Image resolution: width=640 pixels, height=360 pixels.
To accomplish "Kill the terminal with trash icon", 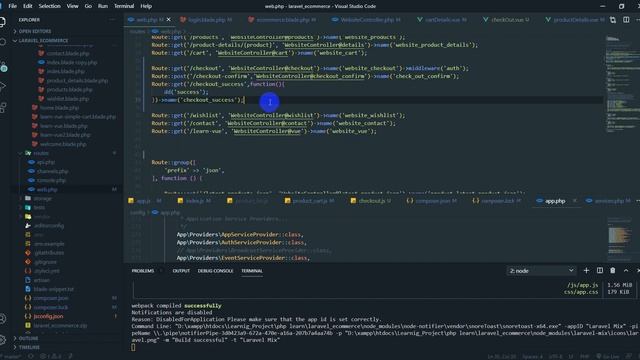I will pos(613,271).
